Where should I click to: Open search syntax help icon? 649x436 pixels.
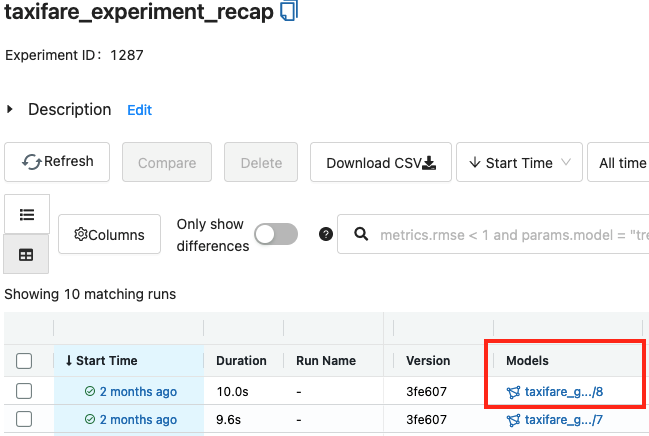coord(326,234)
